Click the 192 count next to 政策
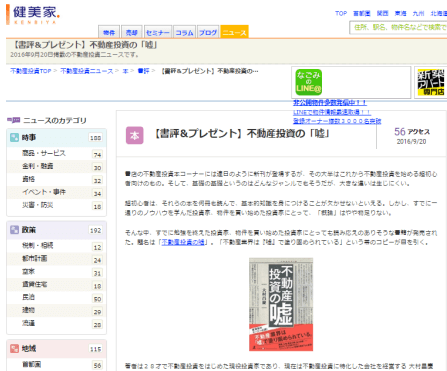Viewport: 447px width, 371px height. [x=96, y=230]
